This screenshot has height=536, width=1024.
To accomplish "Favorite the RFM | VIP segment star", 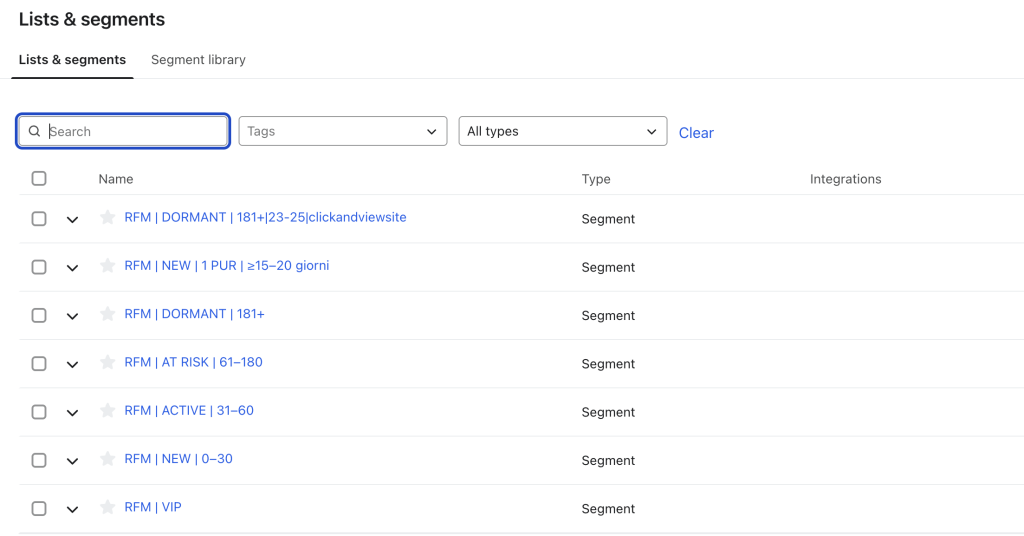I will [108, 507].
